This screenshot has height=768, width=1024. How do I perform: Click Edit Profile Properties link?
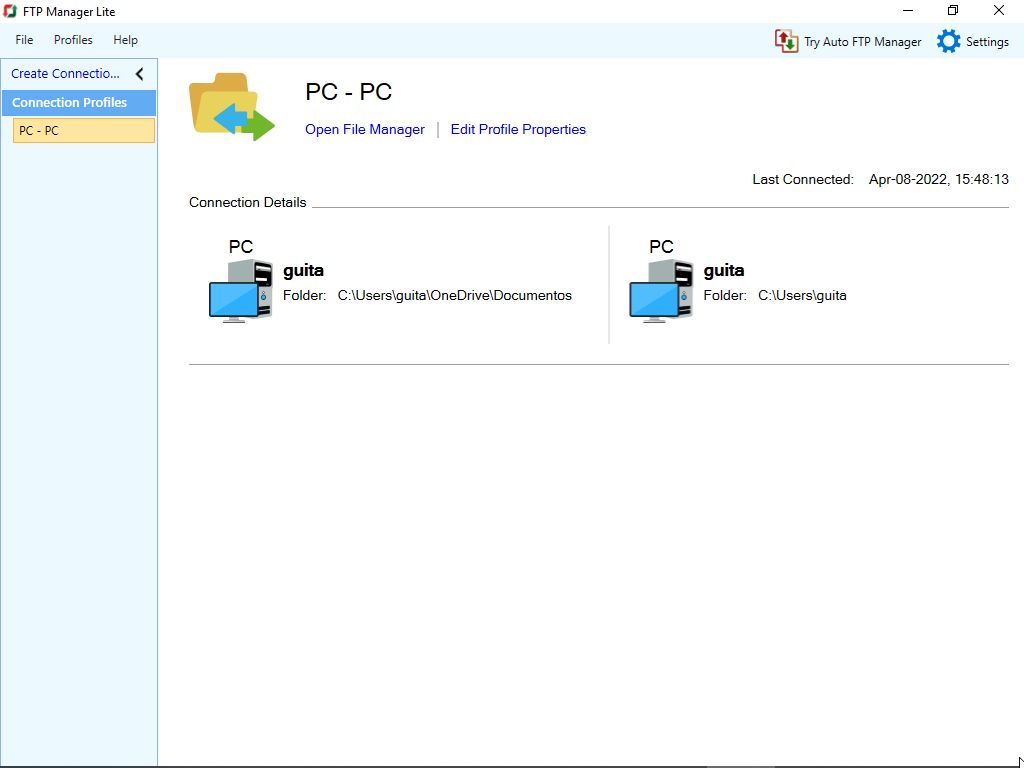pos(518,129)
